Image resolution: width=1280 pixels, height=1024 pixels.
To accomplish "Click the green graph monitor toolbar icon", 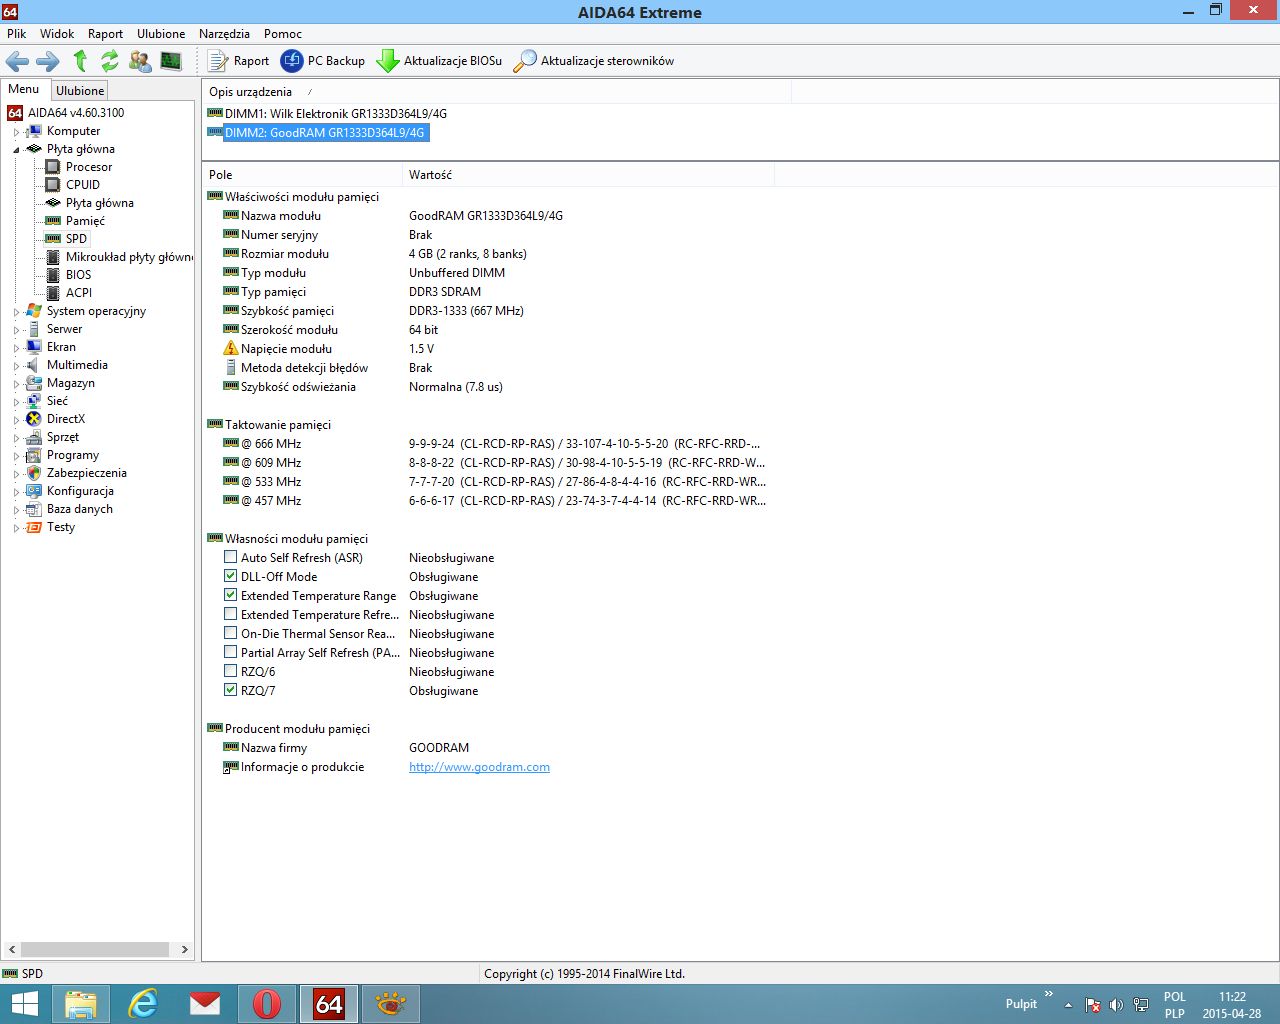I will tap(171, 61).
